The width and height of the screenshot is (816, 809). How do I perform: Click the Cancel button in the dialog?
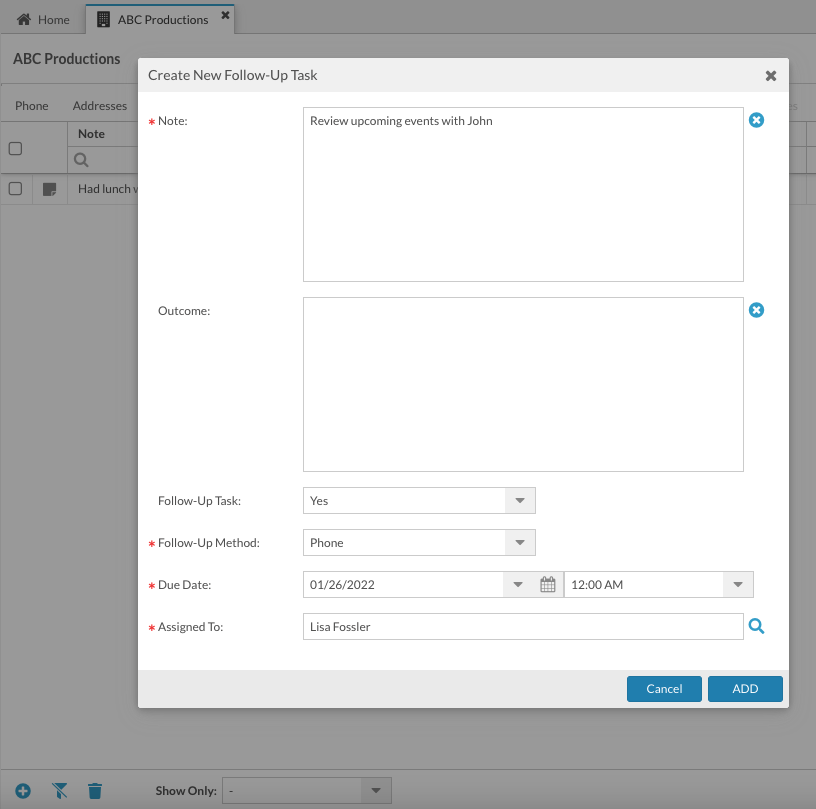coord(664,688)
